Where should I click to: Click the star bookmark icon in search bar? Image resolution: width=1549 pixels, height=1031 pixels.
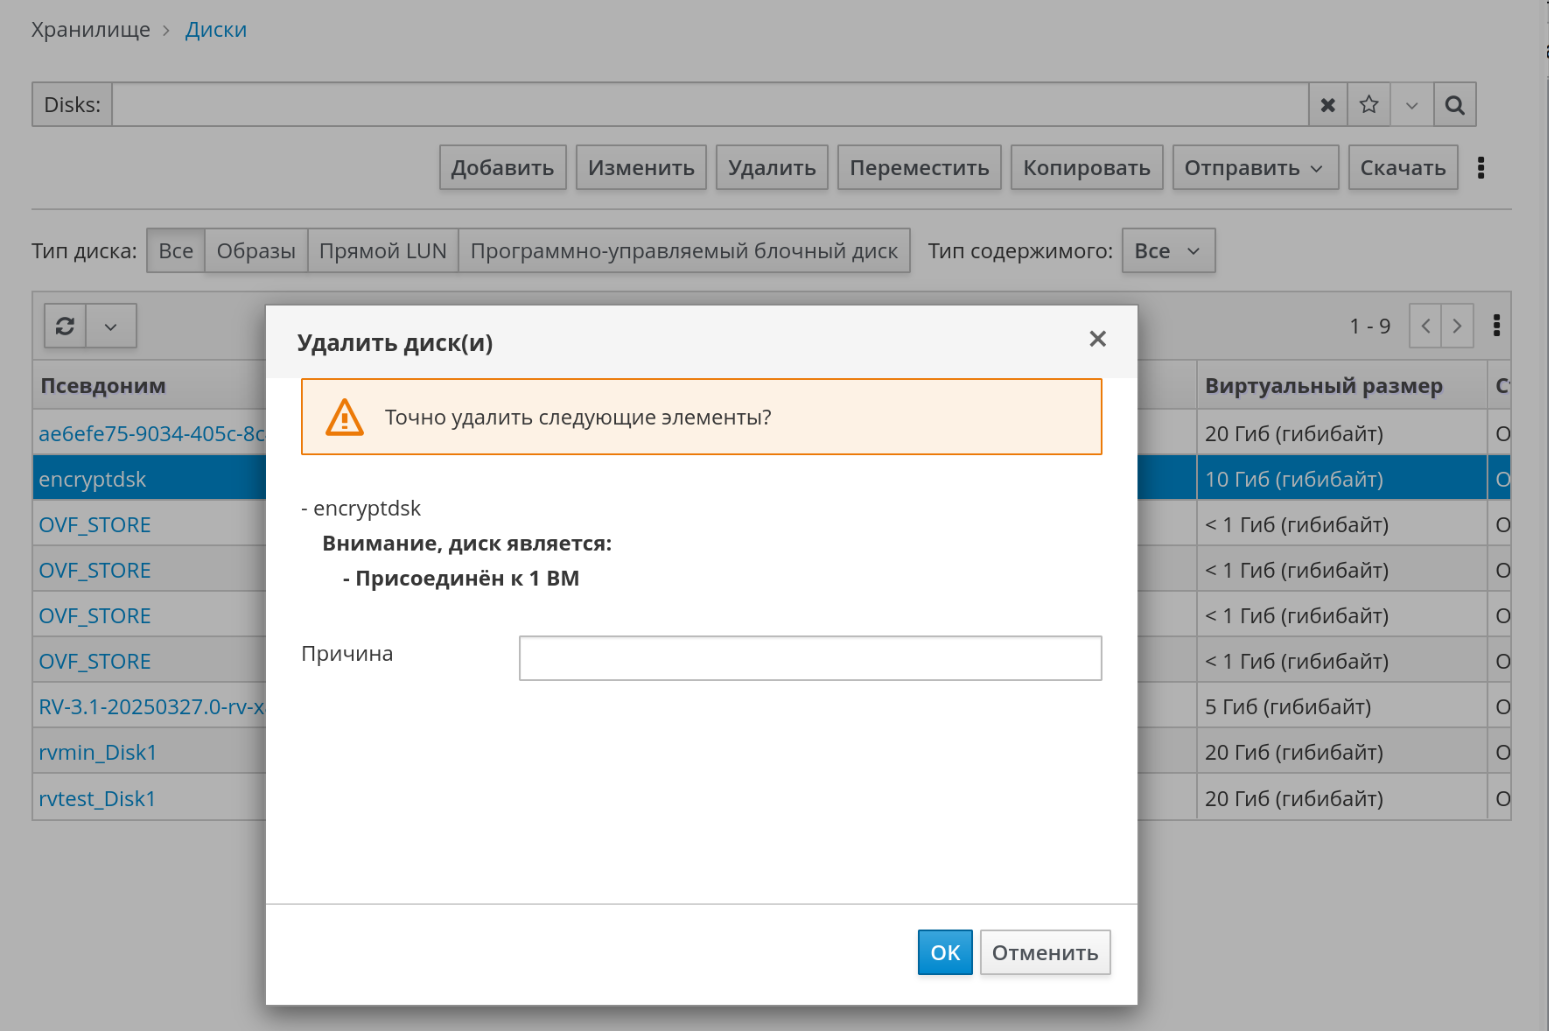(1369, 105)
